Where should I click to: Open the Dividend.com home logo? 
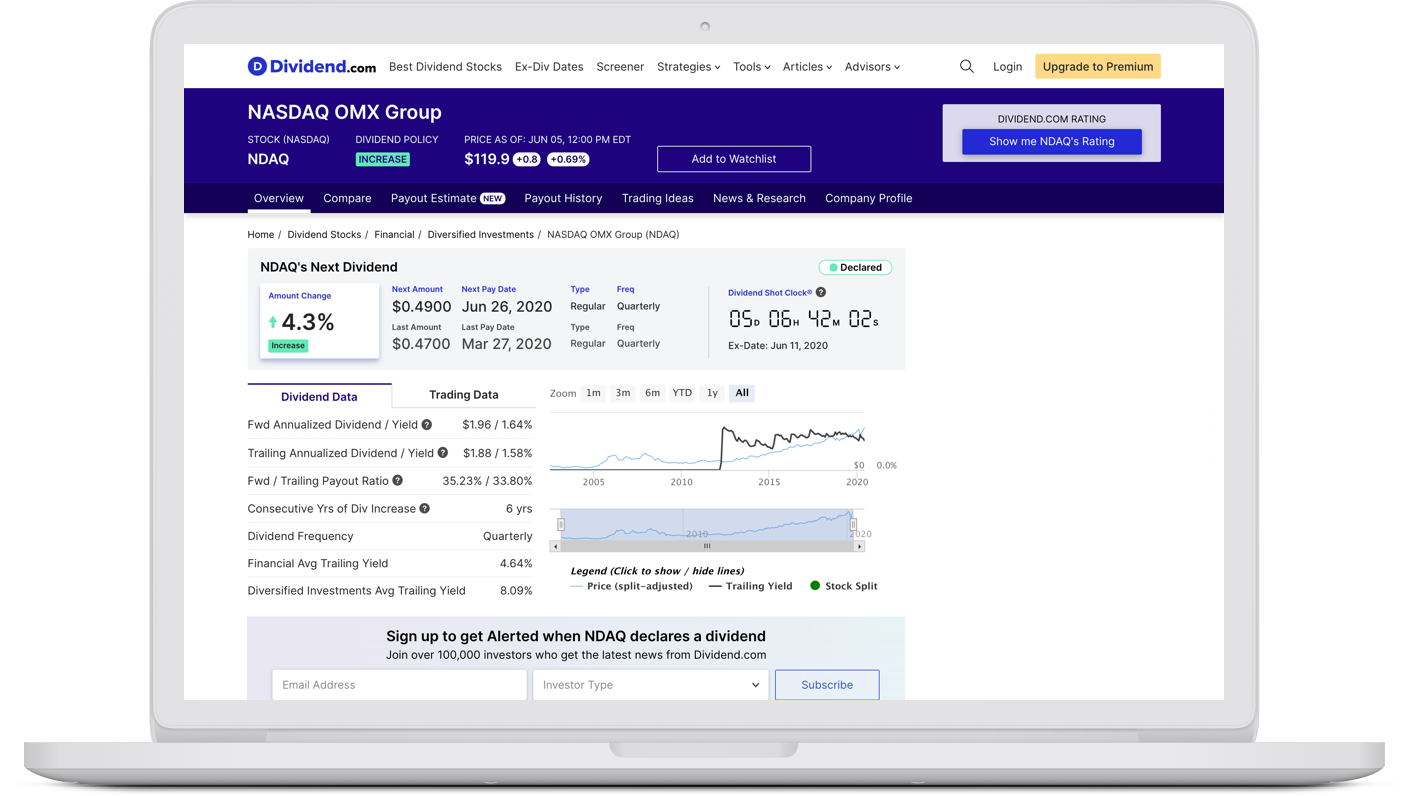click(312, 67)
